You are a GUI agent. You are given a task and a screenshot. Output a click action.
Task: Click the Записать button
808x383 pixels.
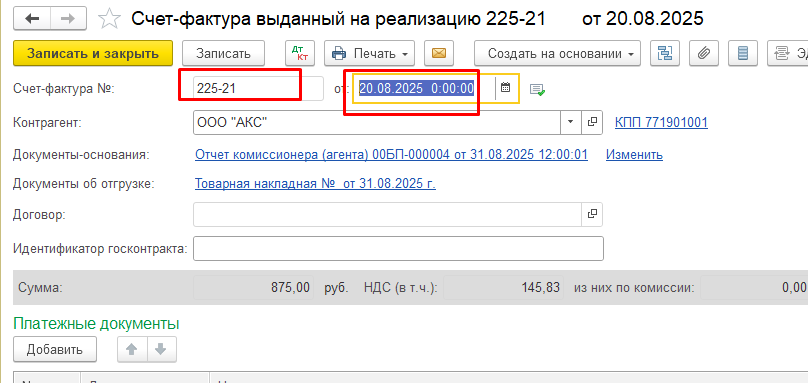click(x=223, y=53)
